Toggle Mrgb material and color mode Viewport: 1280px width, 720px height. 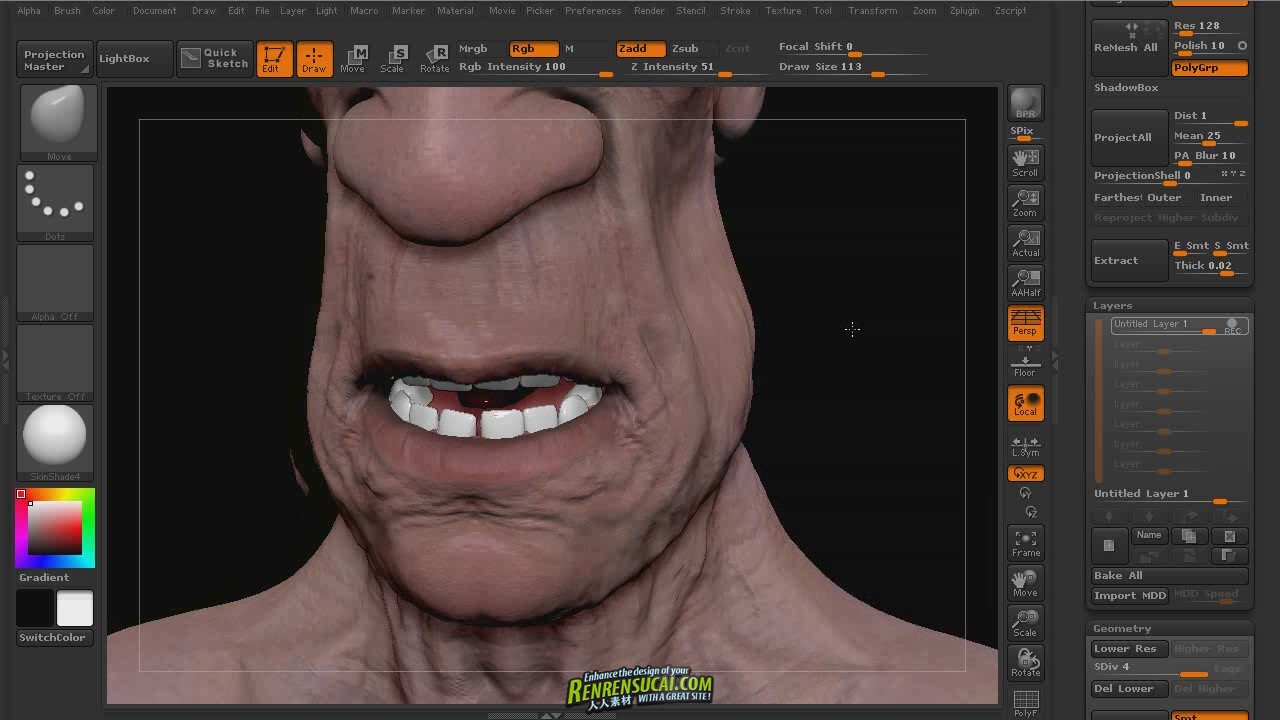click(473, 49)
